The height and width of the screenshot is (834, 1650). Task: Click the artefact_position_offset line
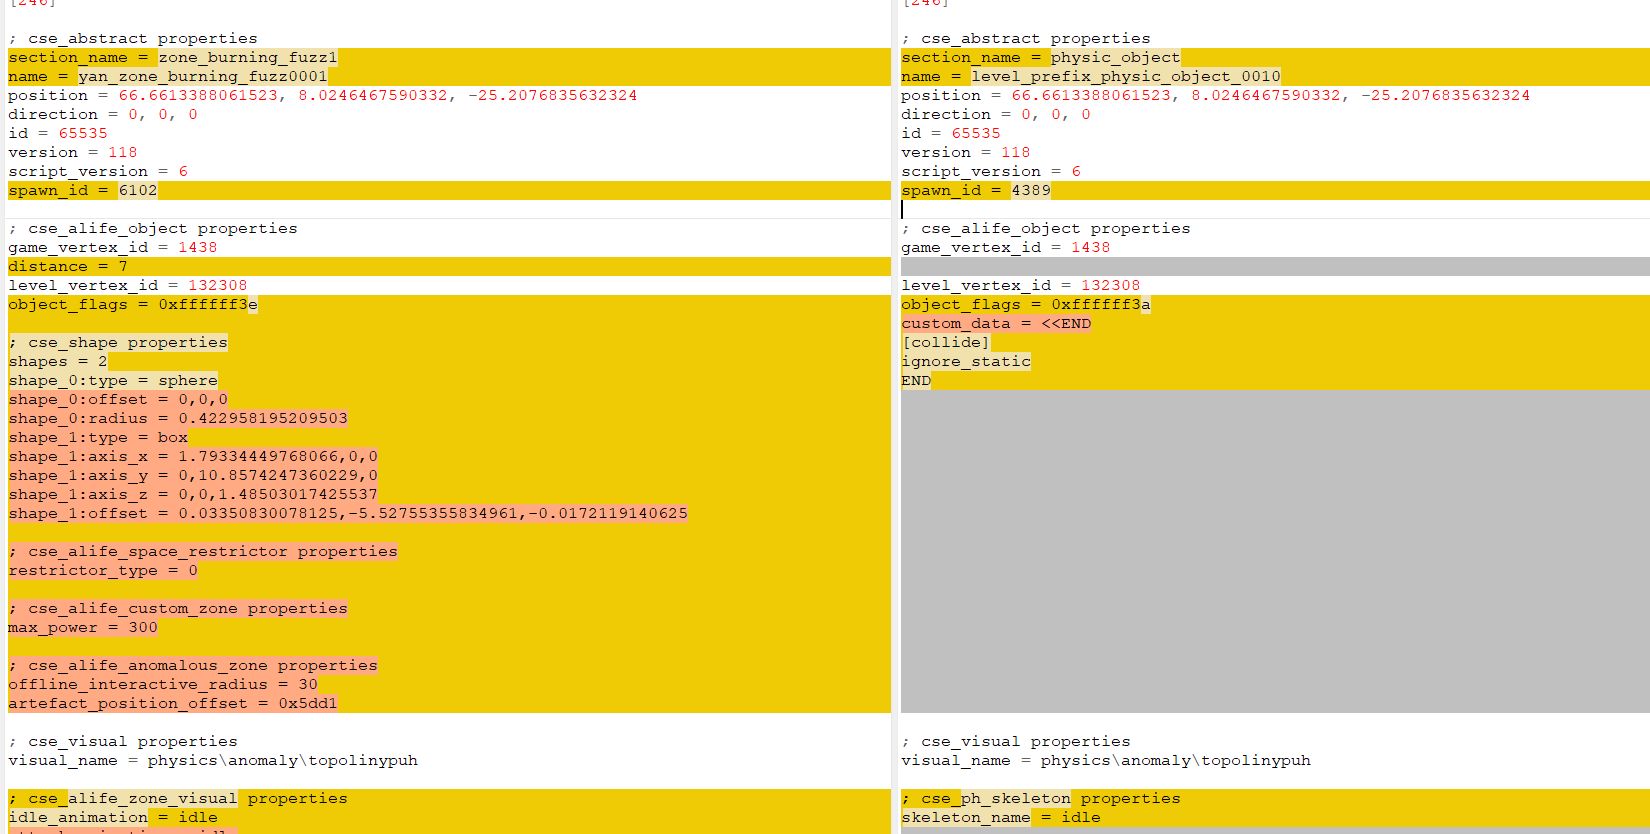[x=173, y=703]
